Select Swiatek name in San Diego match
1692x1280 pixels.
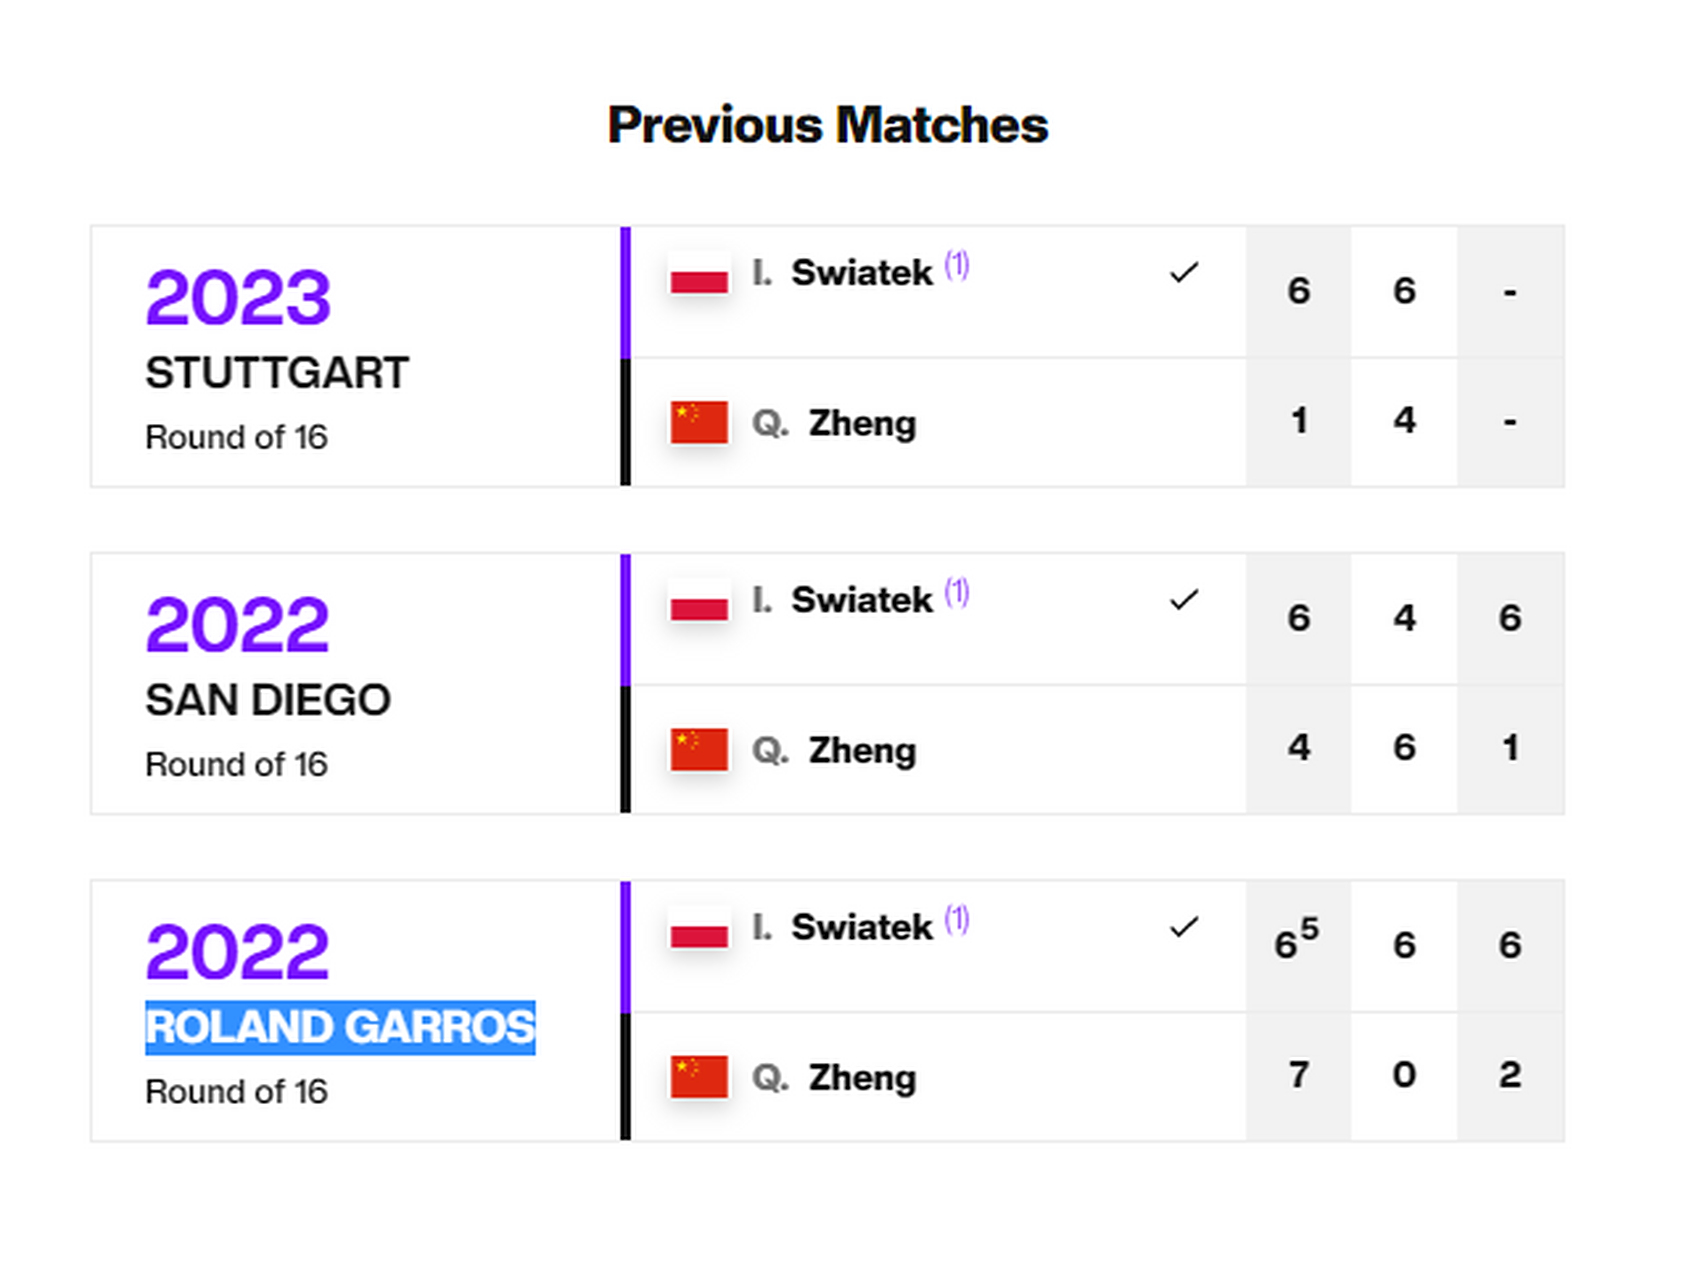pyautogui.click(x=862, y=600)
